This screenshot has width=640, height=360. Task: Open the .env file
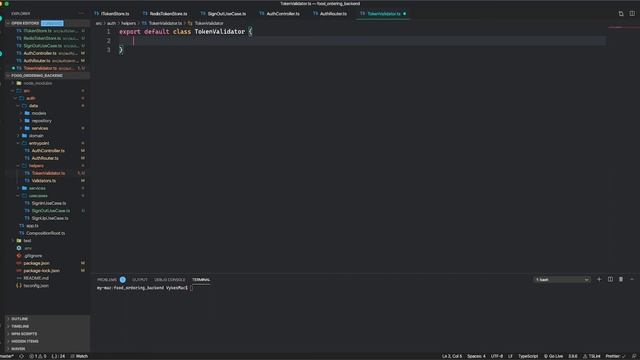coord(27,248)
